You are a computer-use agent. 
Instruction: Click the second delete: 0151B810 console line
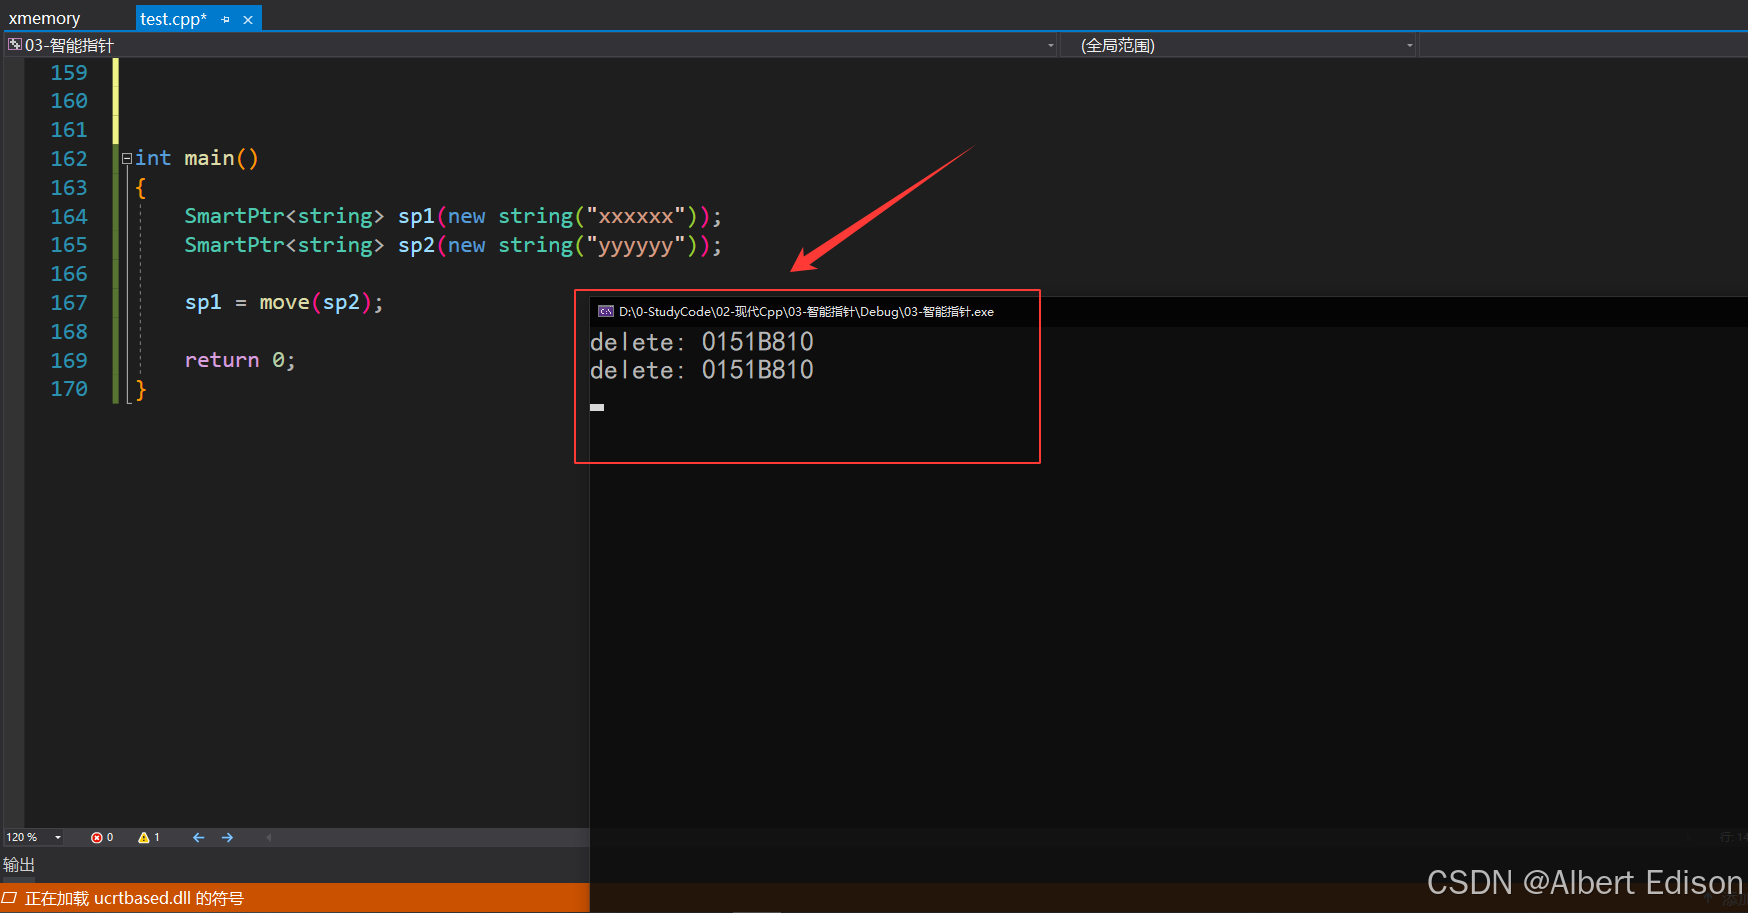click(x=702, y=370)
